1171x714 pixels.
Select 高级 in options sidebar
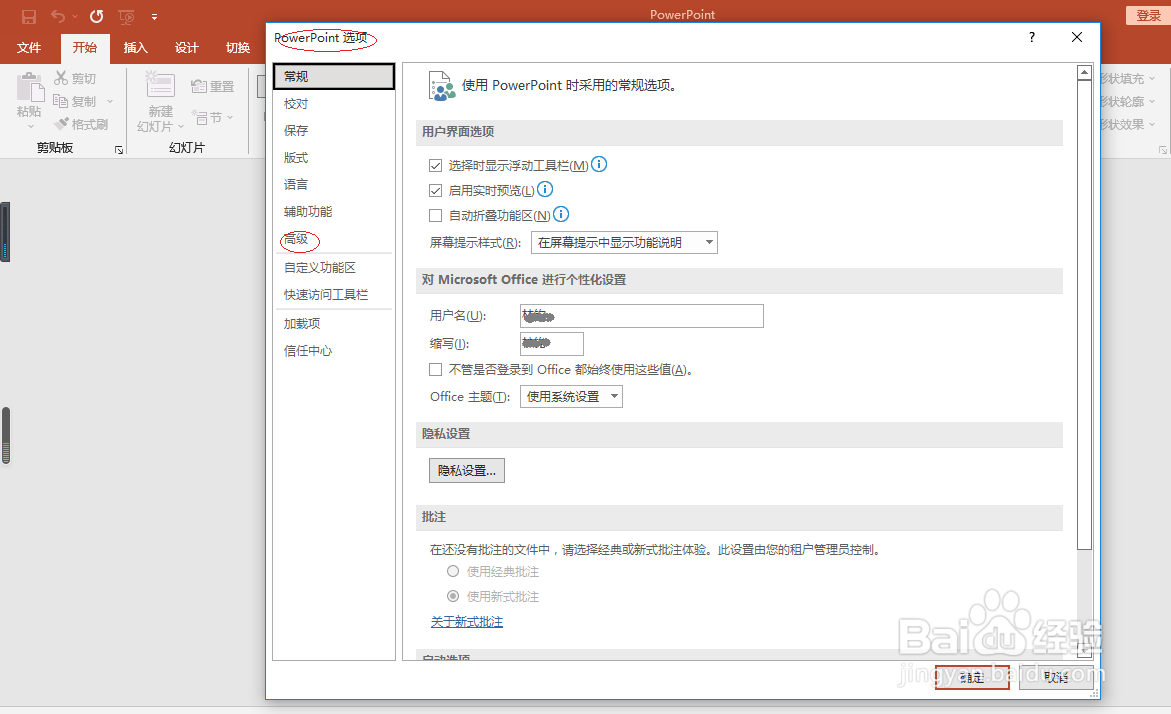point(334,239)
